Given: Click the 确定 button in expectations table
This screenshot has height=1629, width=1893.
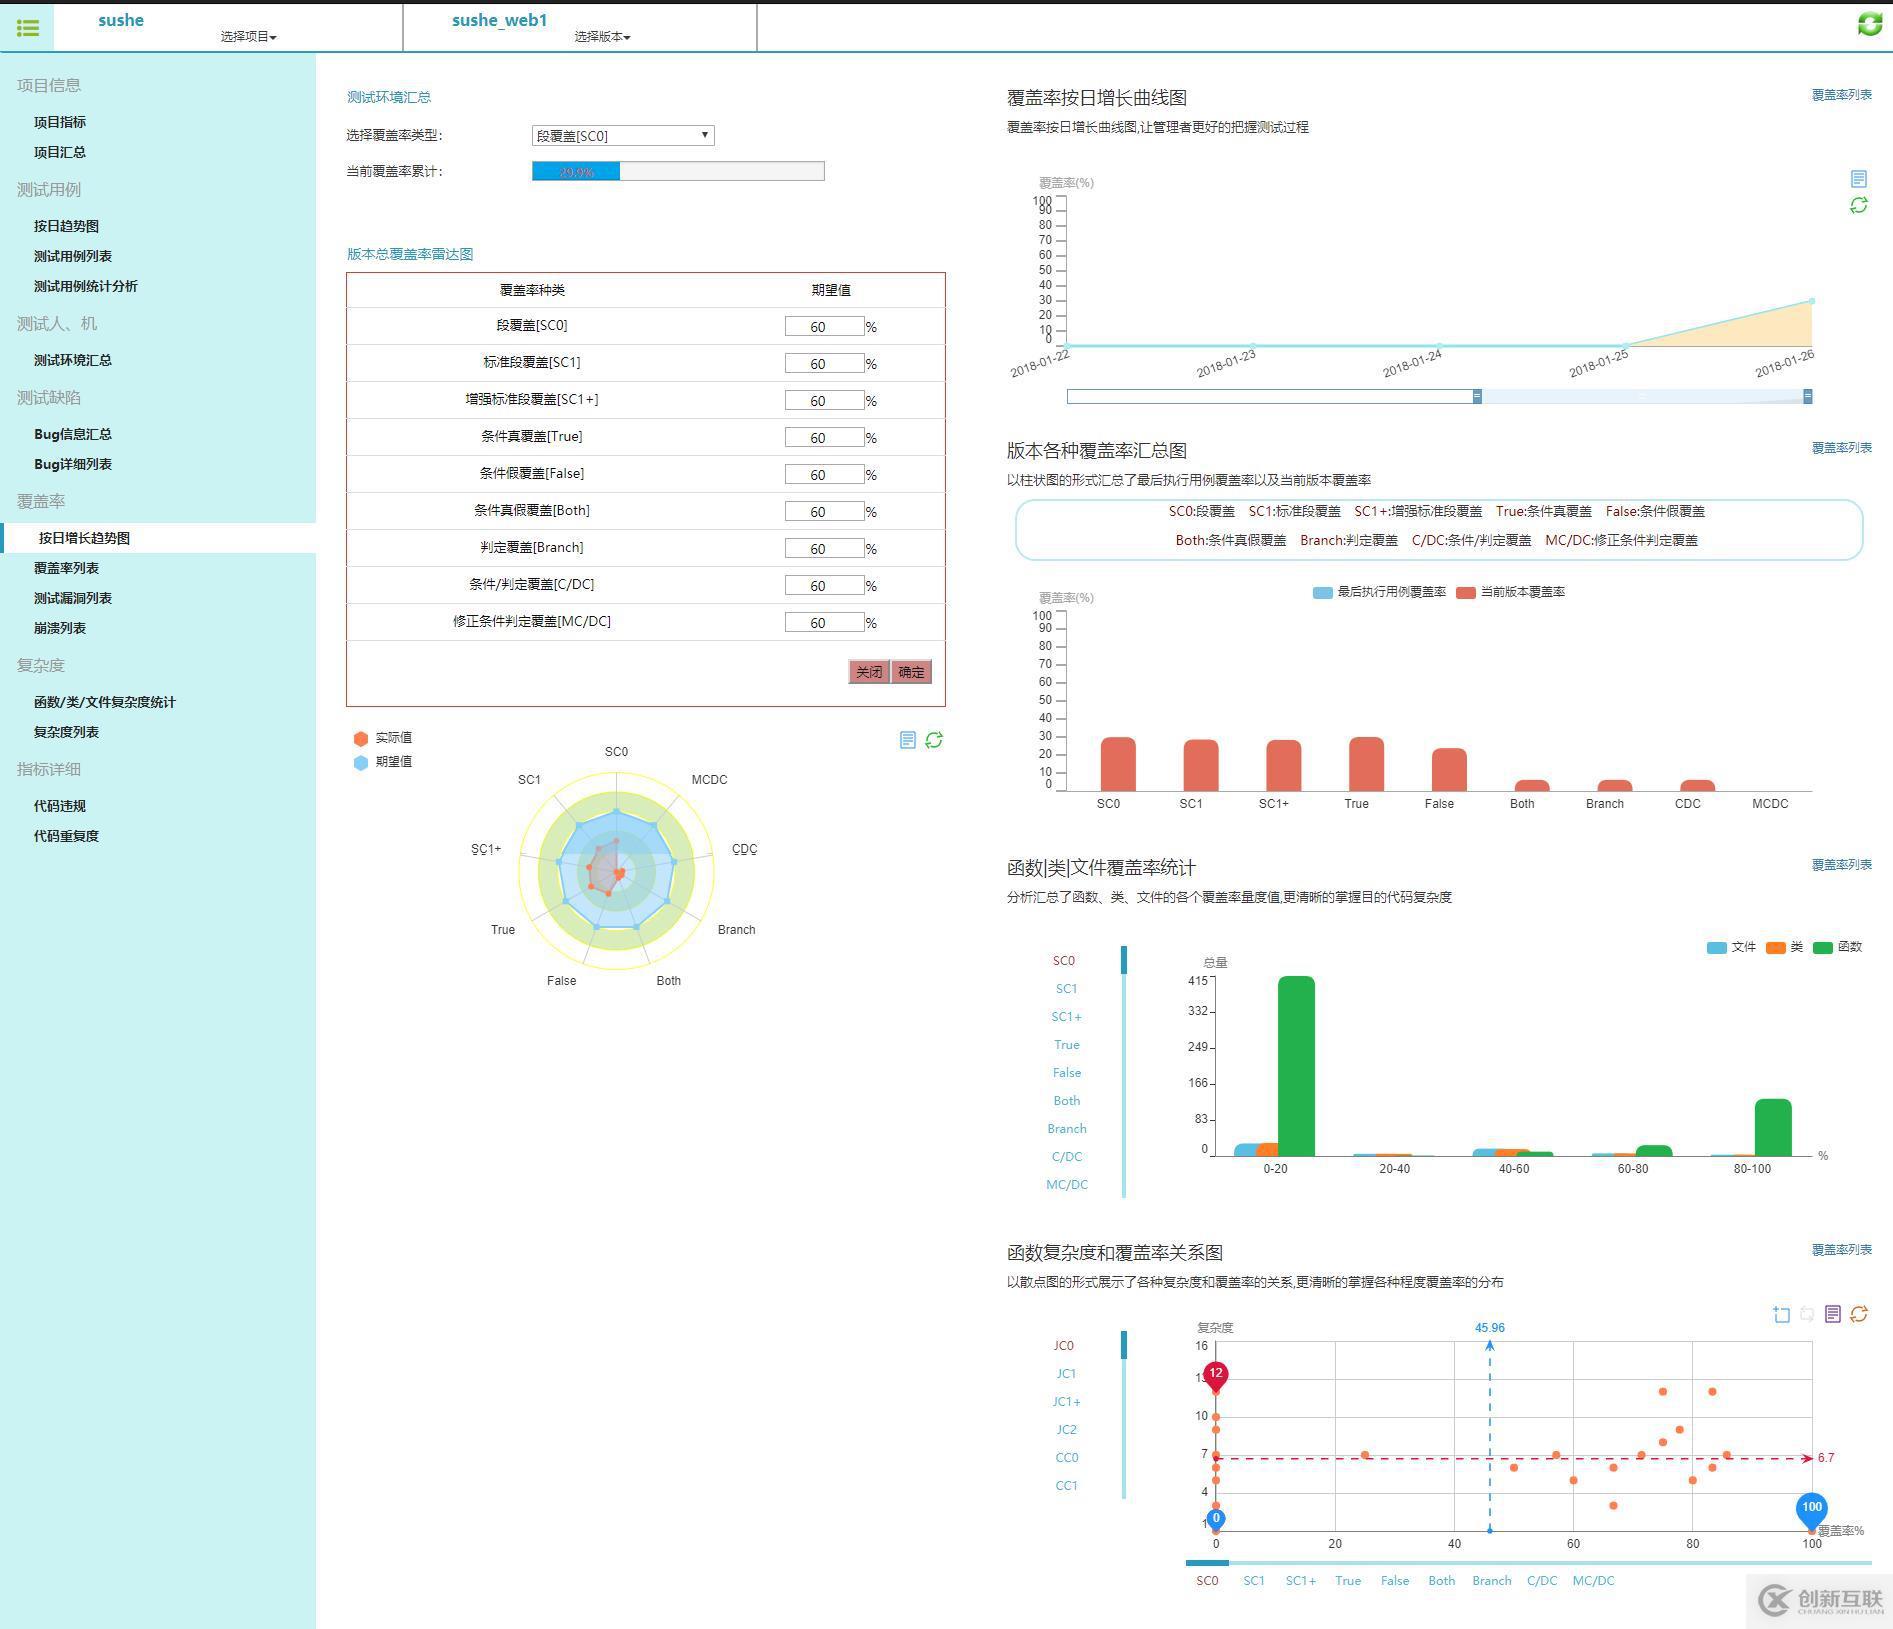Looking at the screenshot, I should 911,672.
